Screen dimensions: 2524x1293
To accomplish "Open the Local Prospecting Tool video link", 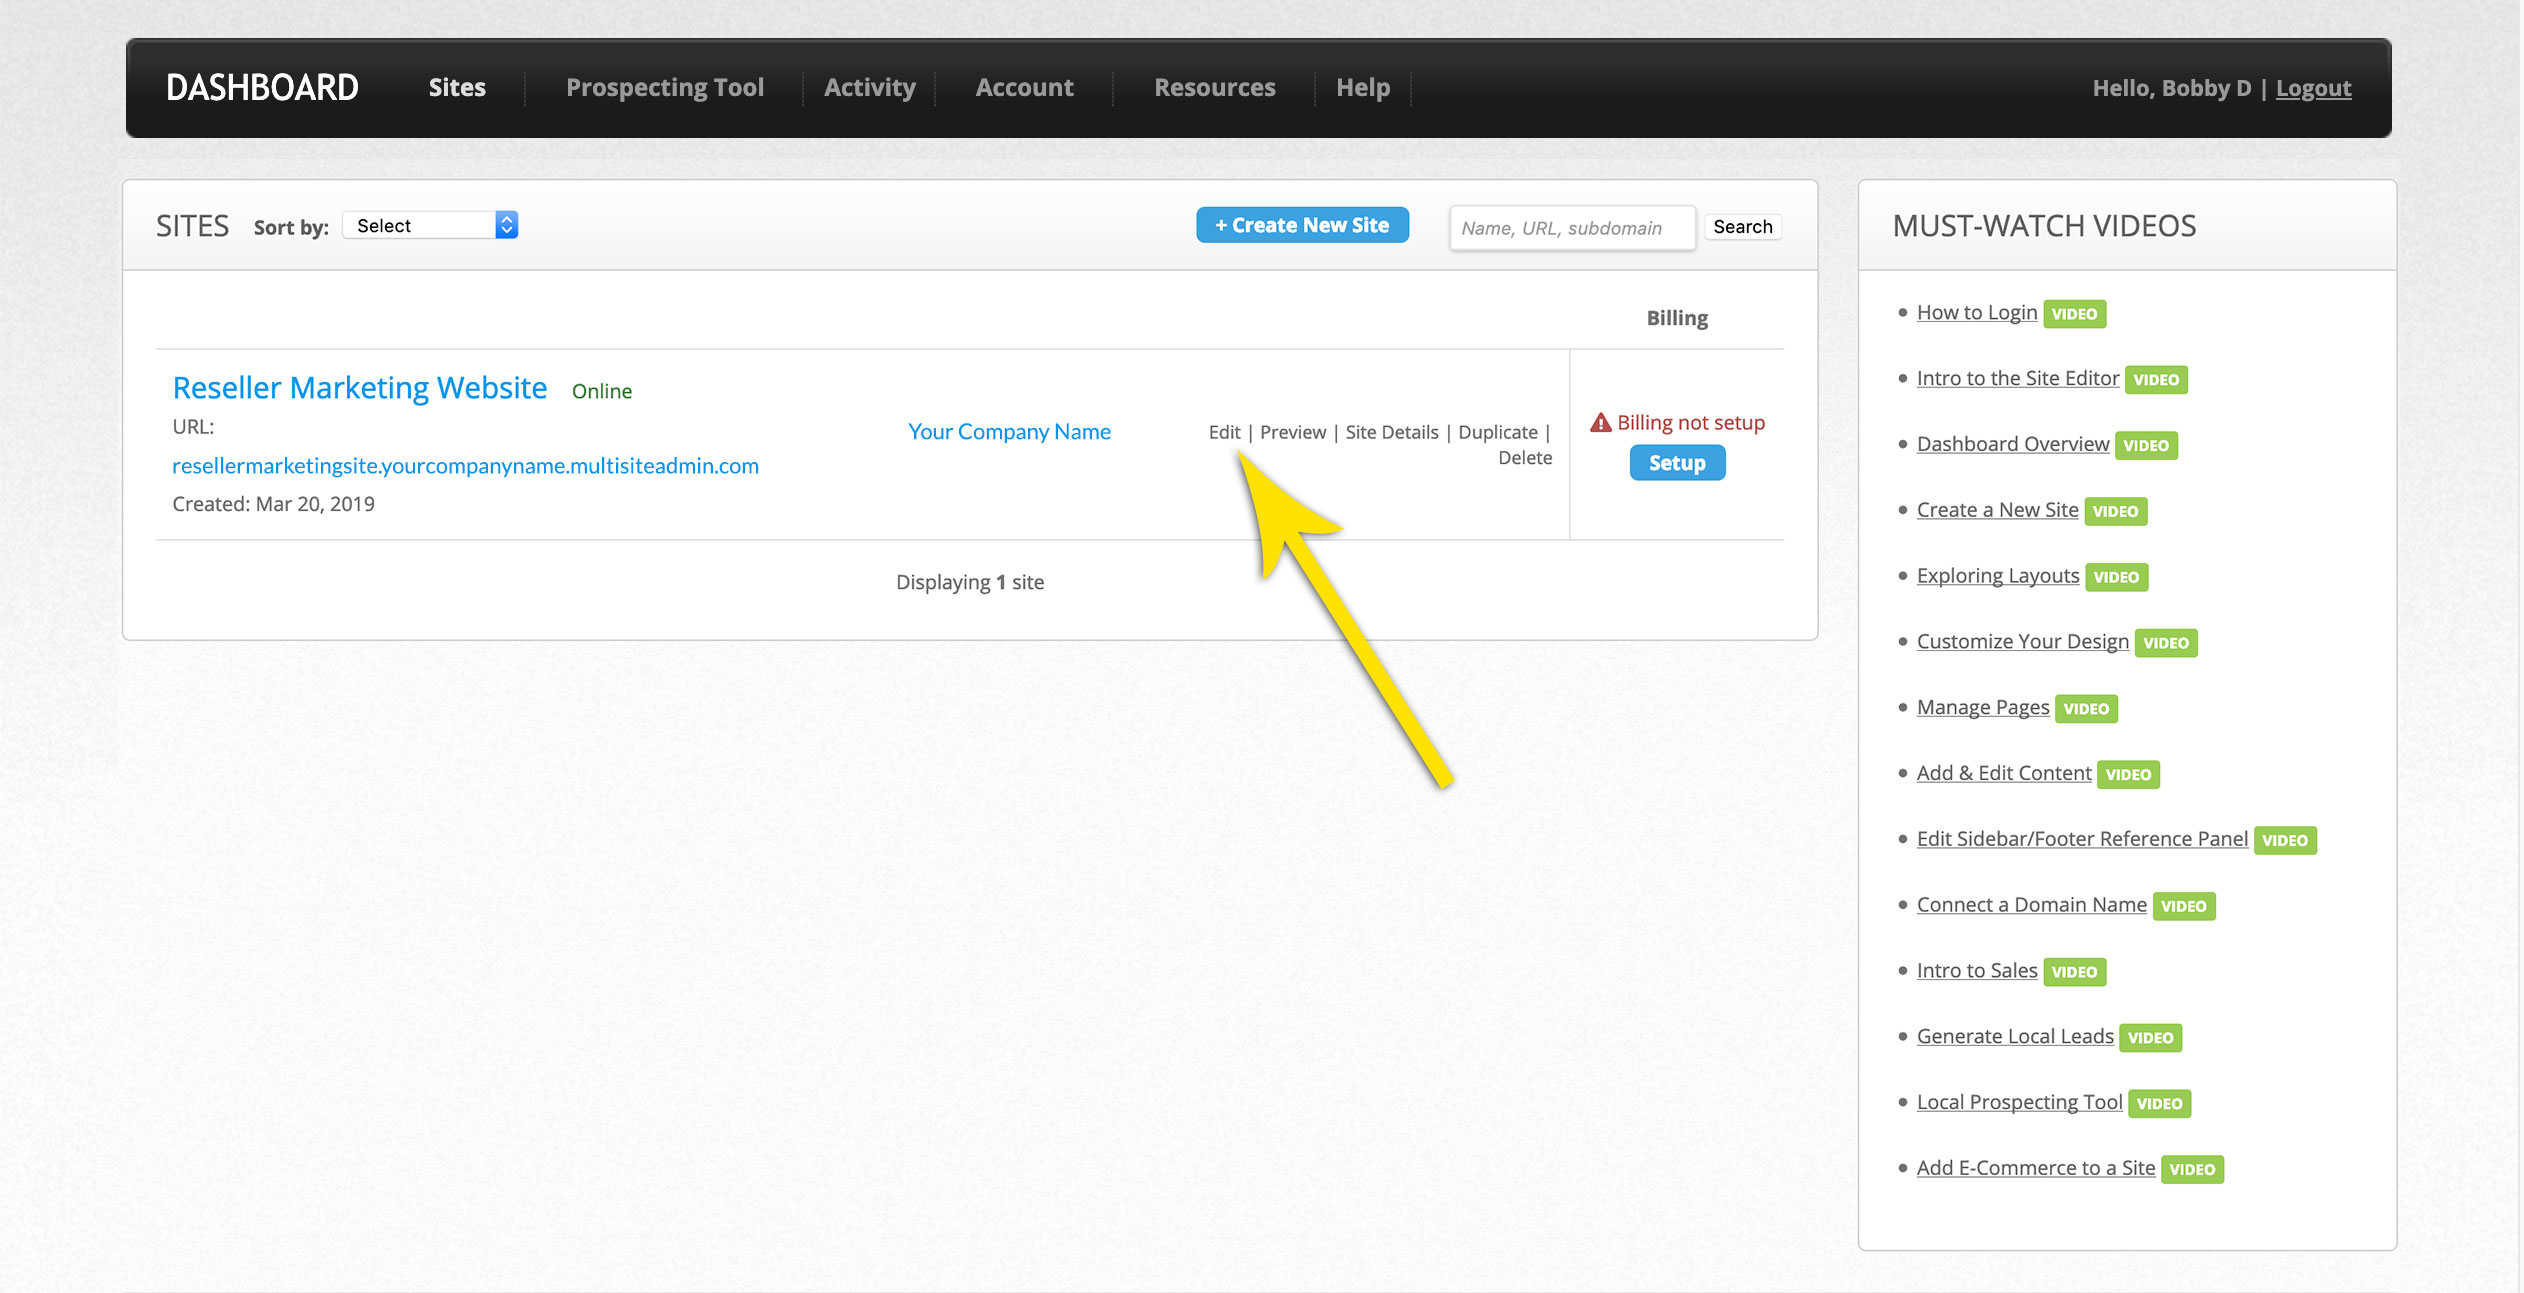I will point(2020,1103).
